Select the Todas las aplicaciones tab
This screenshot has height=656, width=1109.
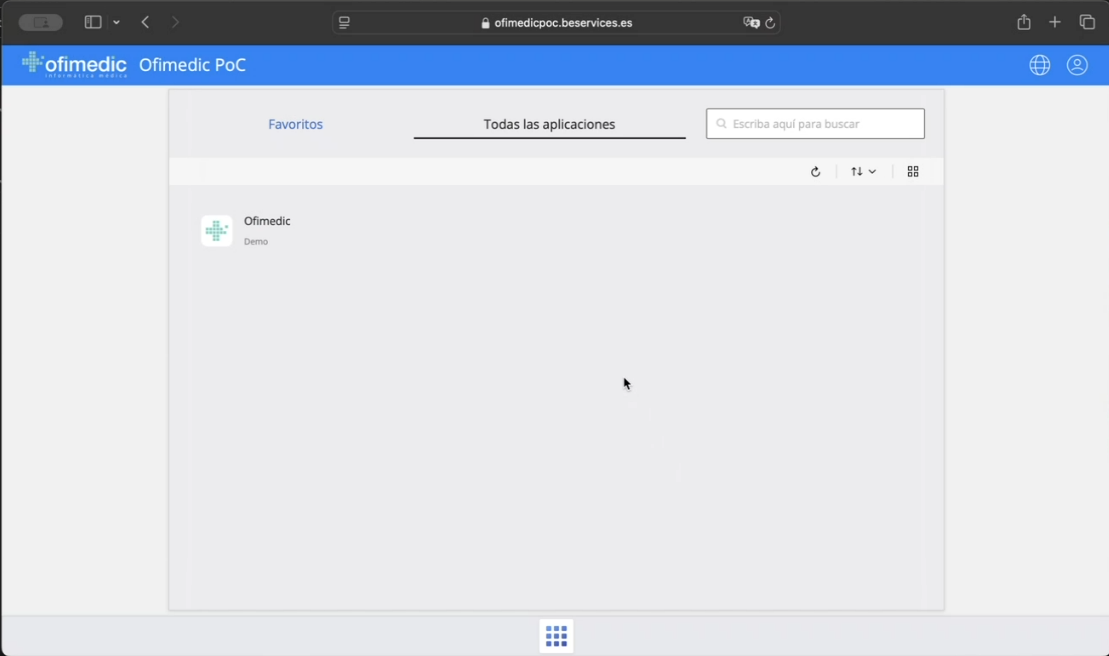[549, 124]
